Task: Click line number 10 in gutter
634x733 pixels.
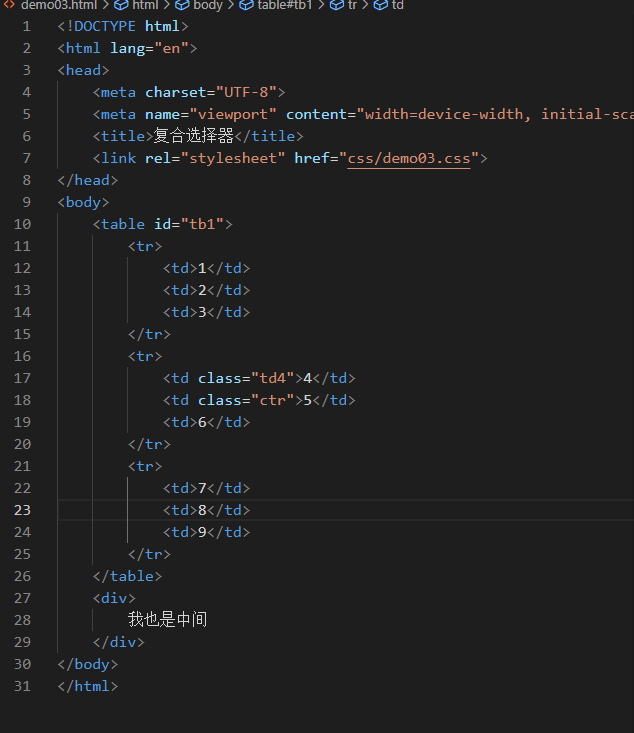Action: click(22, 224)
